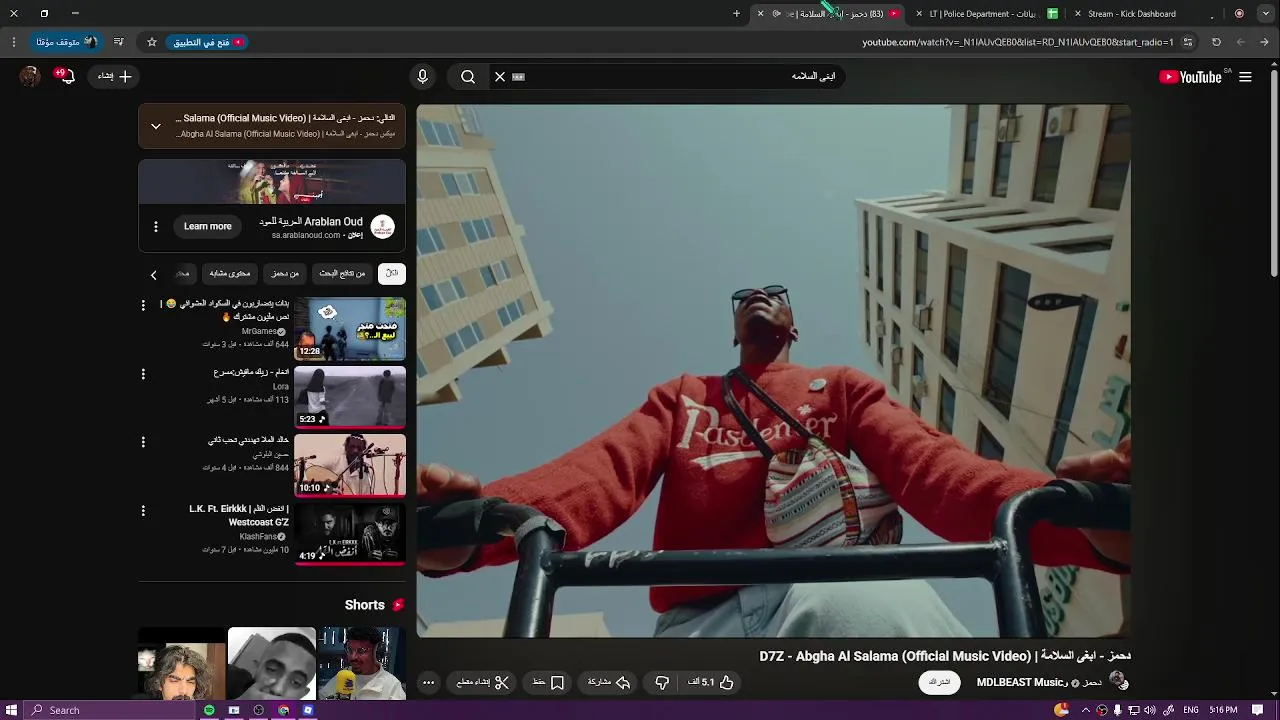The image size is (1280, 720).
Task: Reload the page in browser
Action: [x=1216, y=42]
